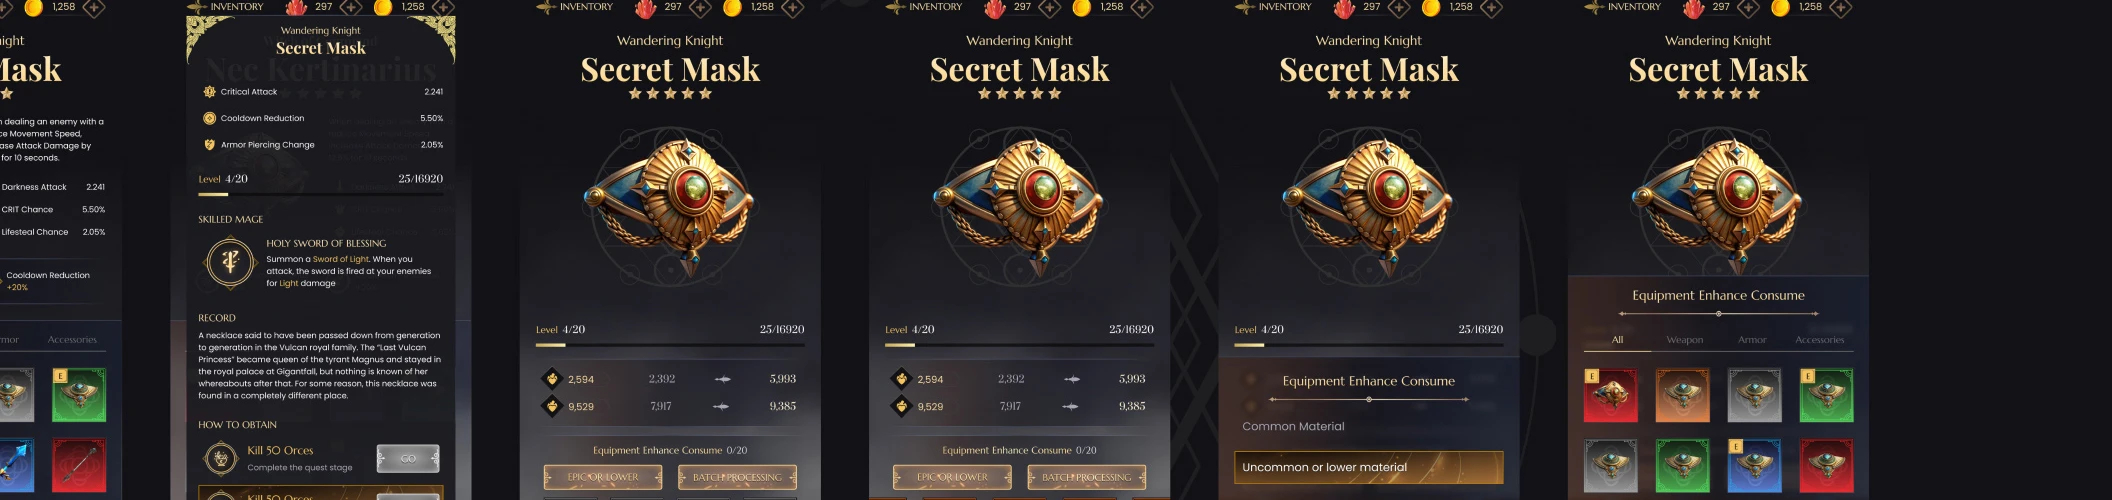This screenshot has height=500, width=2112.
Task: Select the blue bow and arrow item
Action: pyautogui.click(x=14, y=465)
